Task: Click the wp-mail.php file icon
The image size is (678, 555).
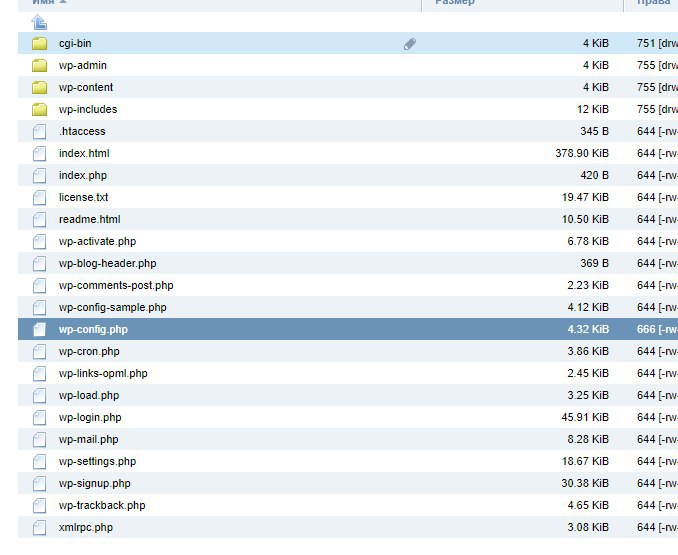Action: pyautogui.click(x=39, y=440)
